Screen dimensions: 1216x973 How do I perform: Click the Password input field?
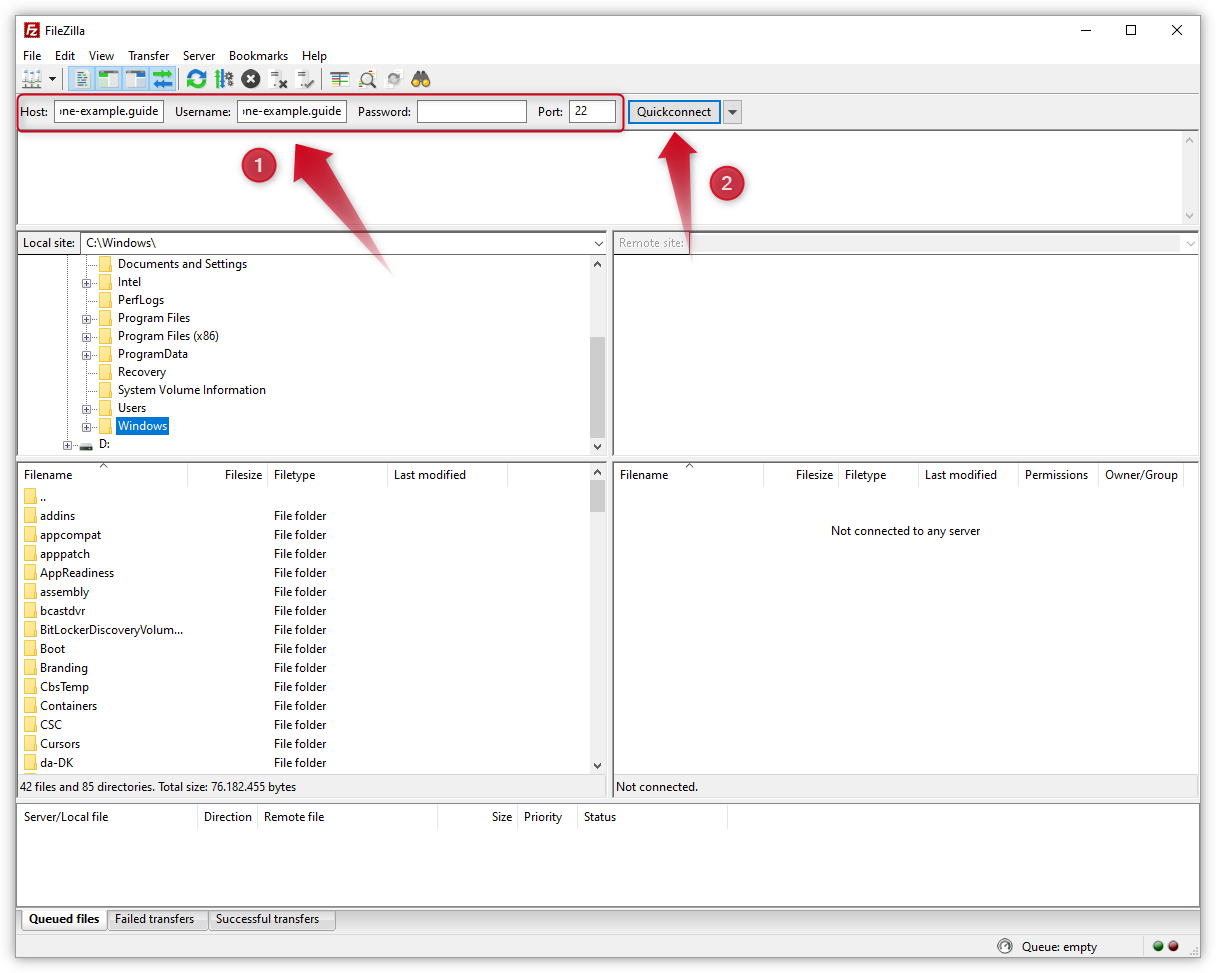pyautogui.click(x=471, y=111)
